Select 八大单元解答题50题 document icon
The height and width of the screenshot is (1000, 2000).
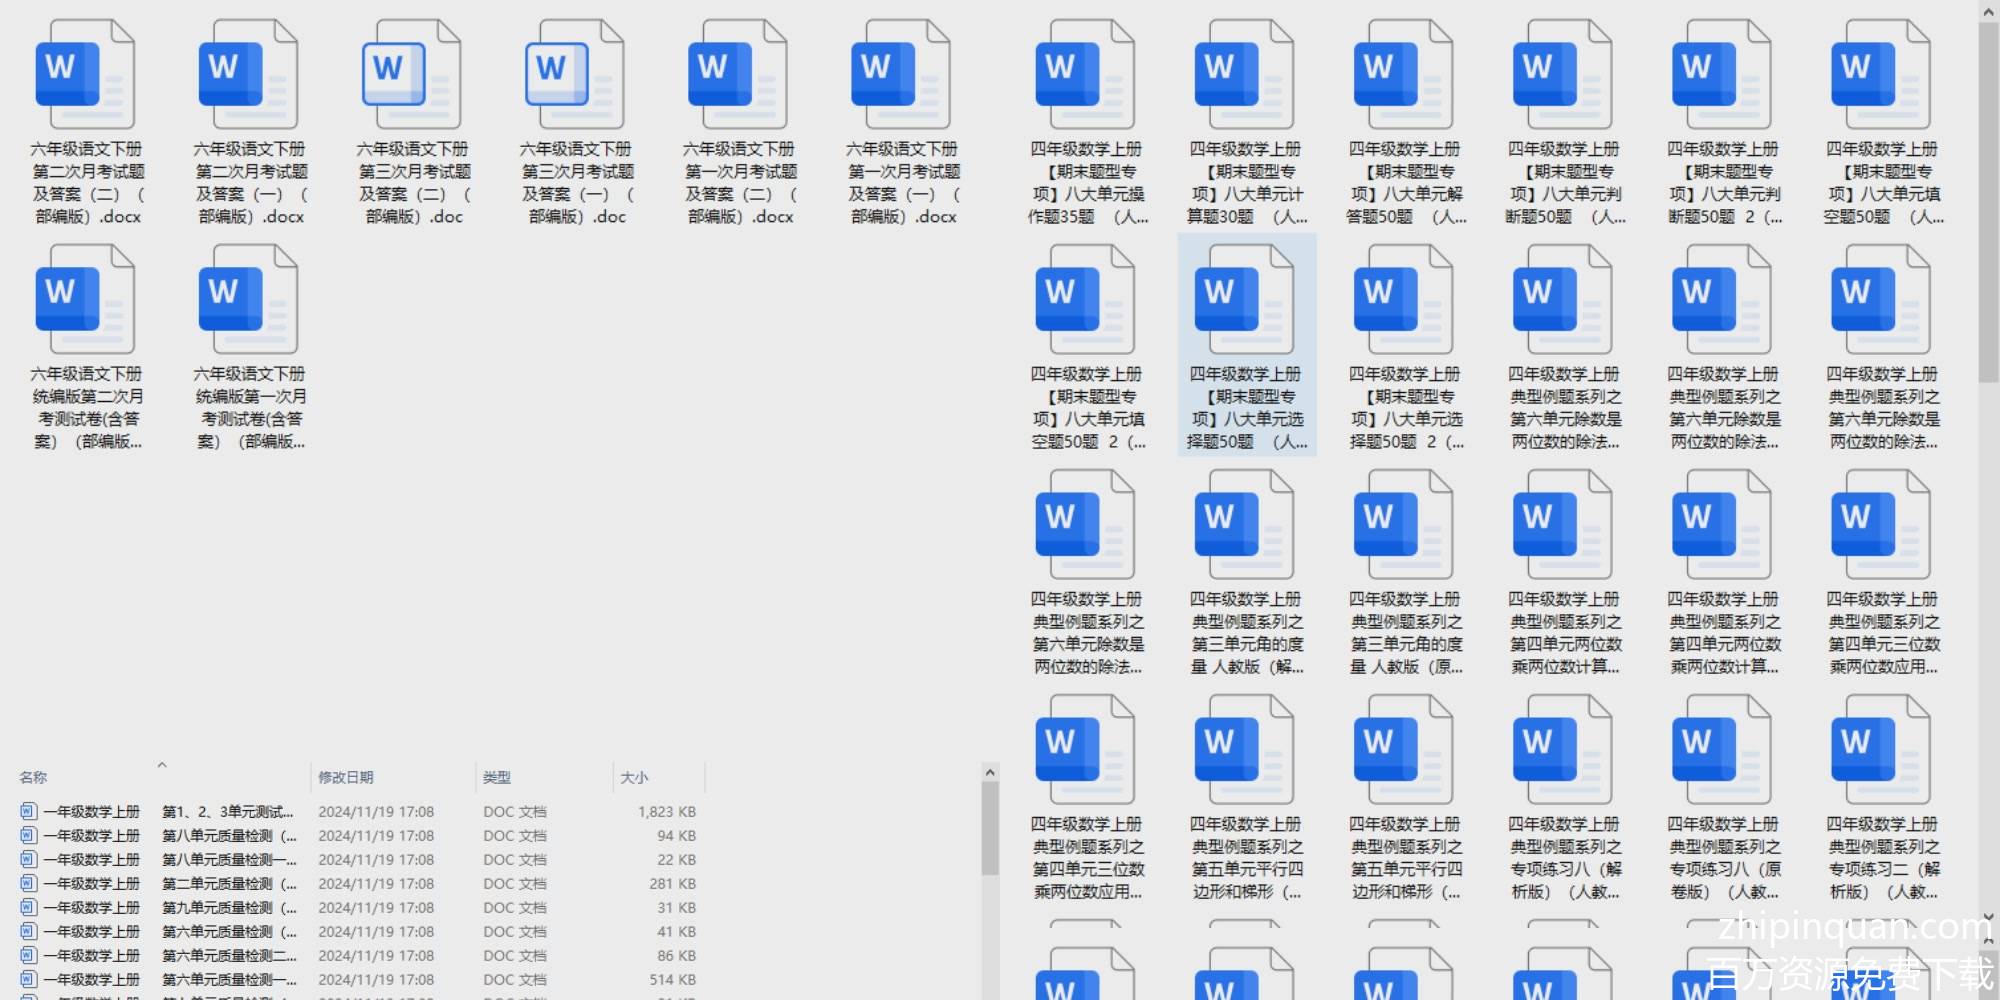1403,75
